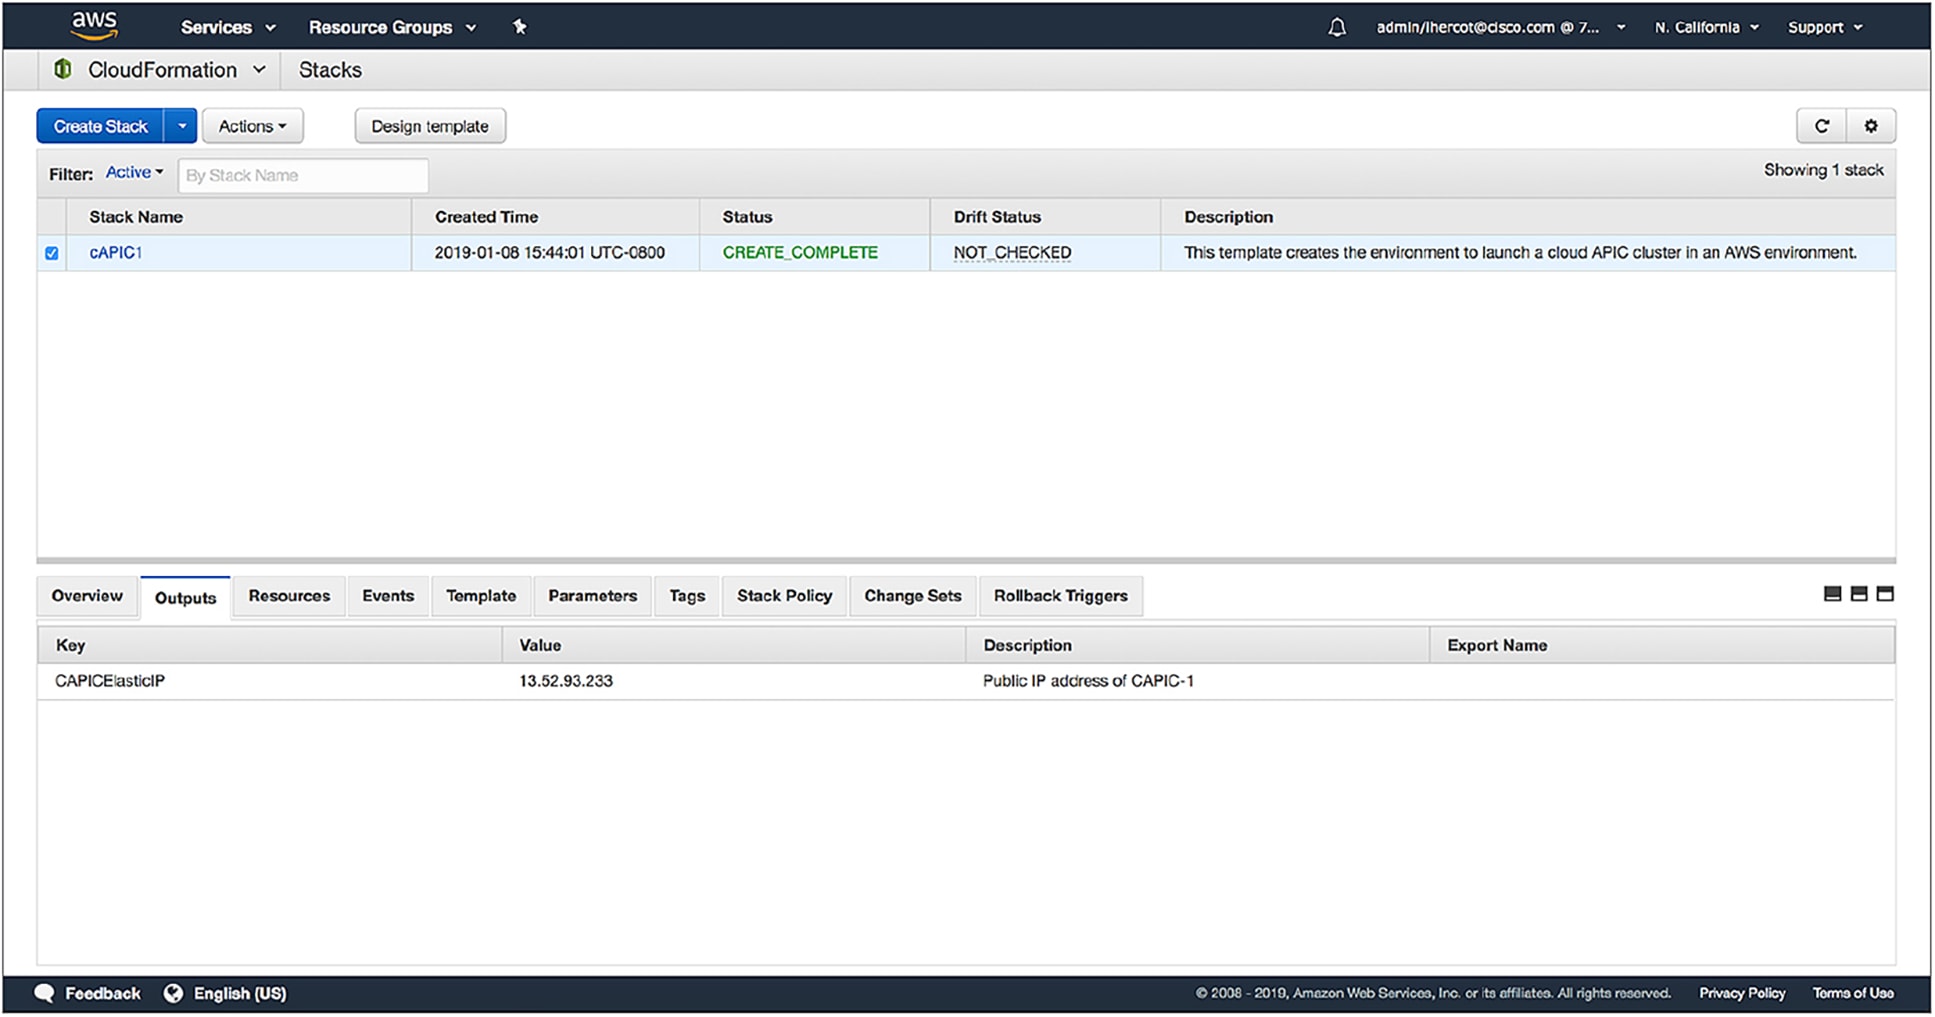
Task: Open the Rollback Triggers tab
Action: [1061, 596]
